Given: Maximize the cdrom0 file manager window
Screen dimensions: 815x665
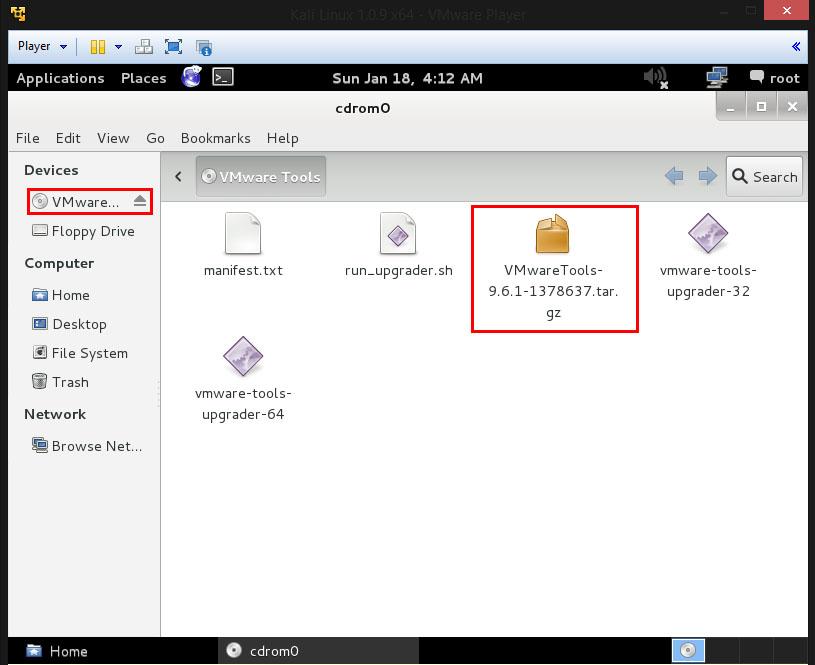Looking at the screenshot, I should pyautogui.click(x=761, y=107).
